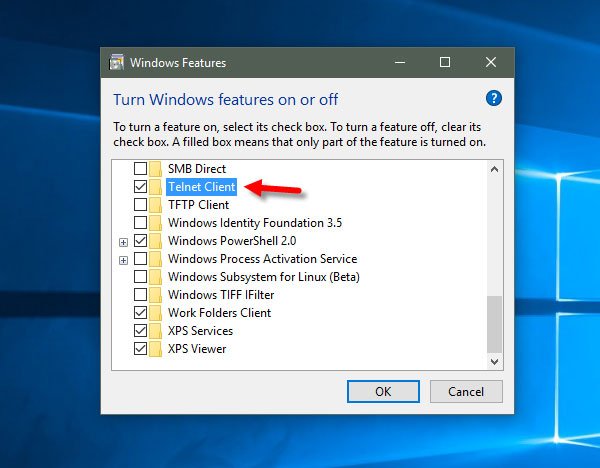
Task: Maximize the Windows Features dialog
Action: (x=445, y=62)
